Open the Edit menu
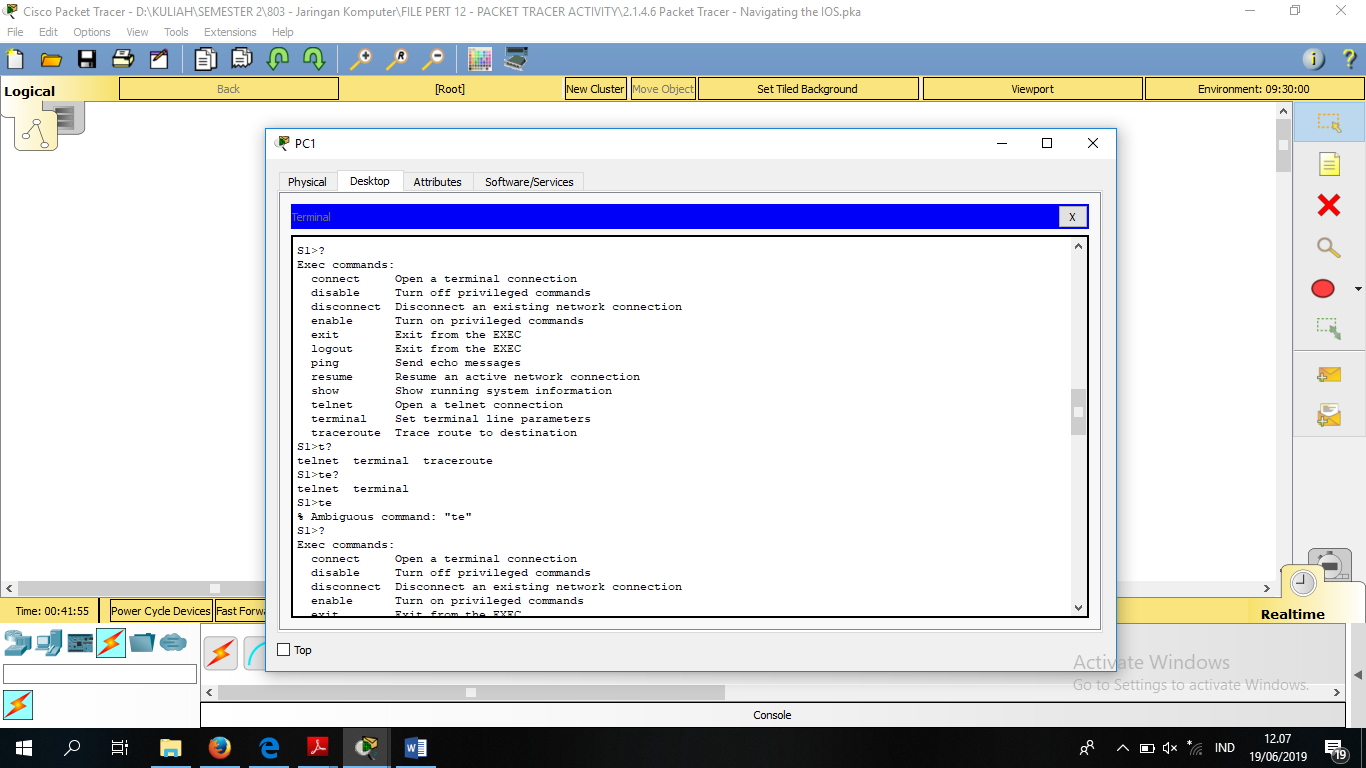 point(48,32)
